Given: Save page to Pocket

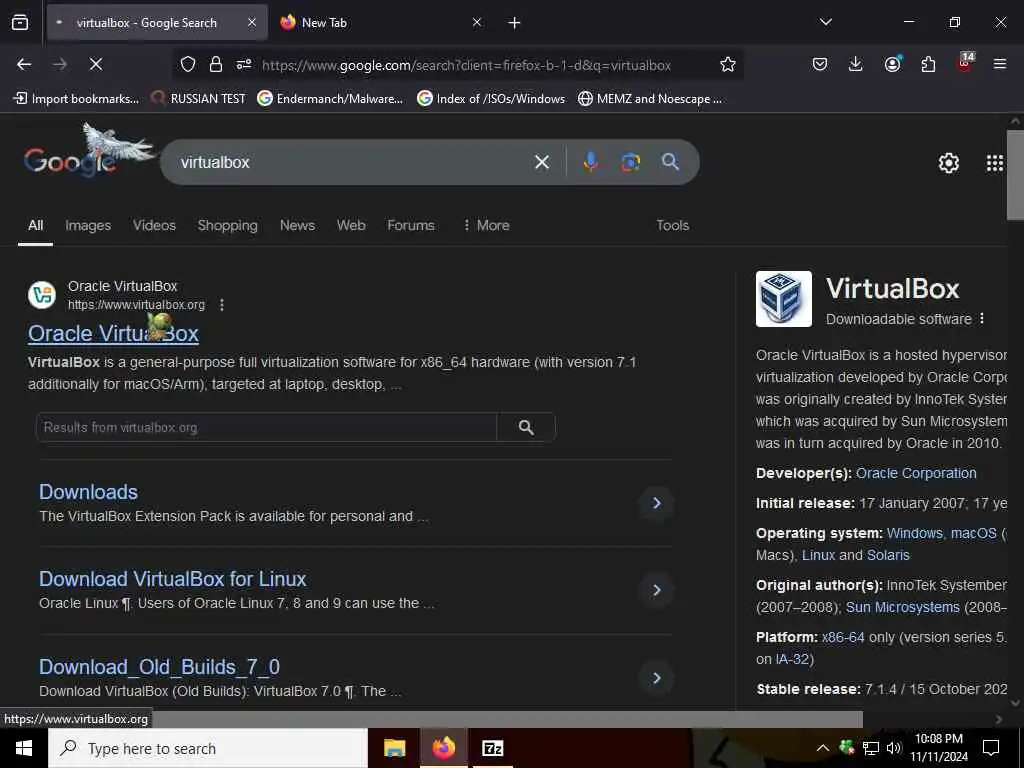Looking at the screenshot, I should [x=820, y=64].
